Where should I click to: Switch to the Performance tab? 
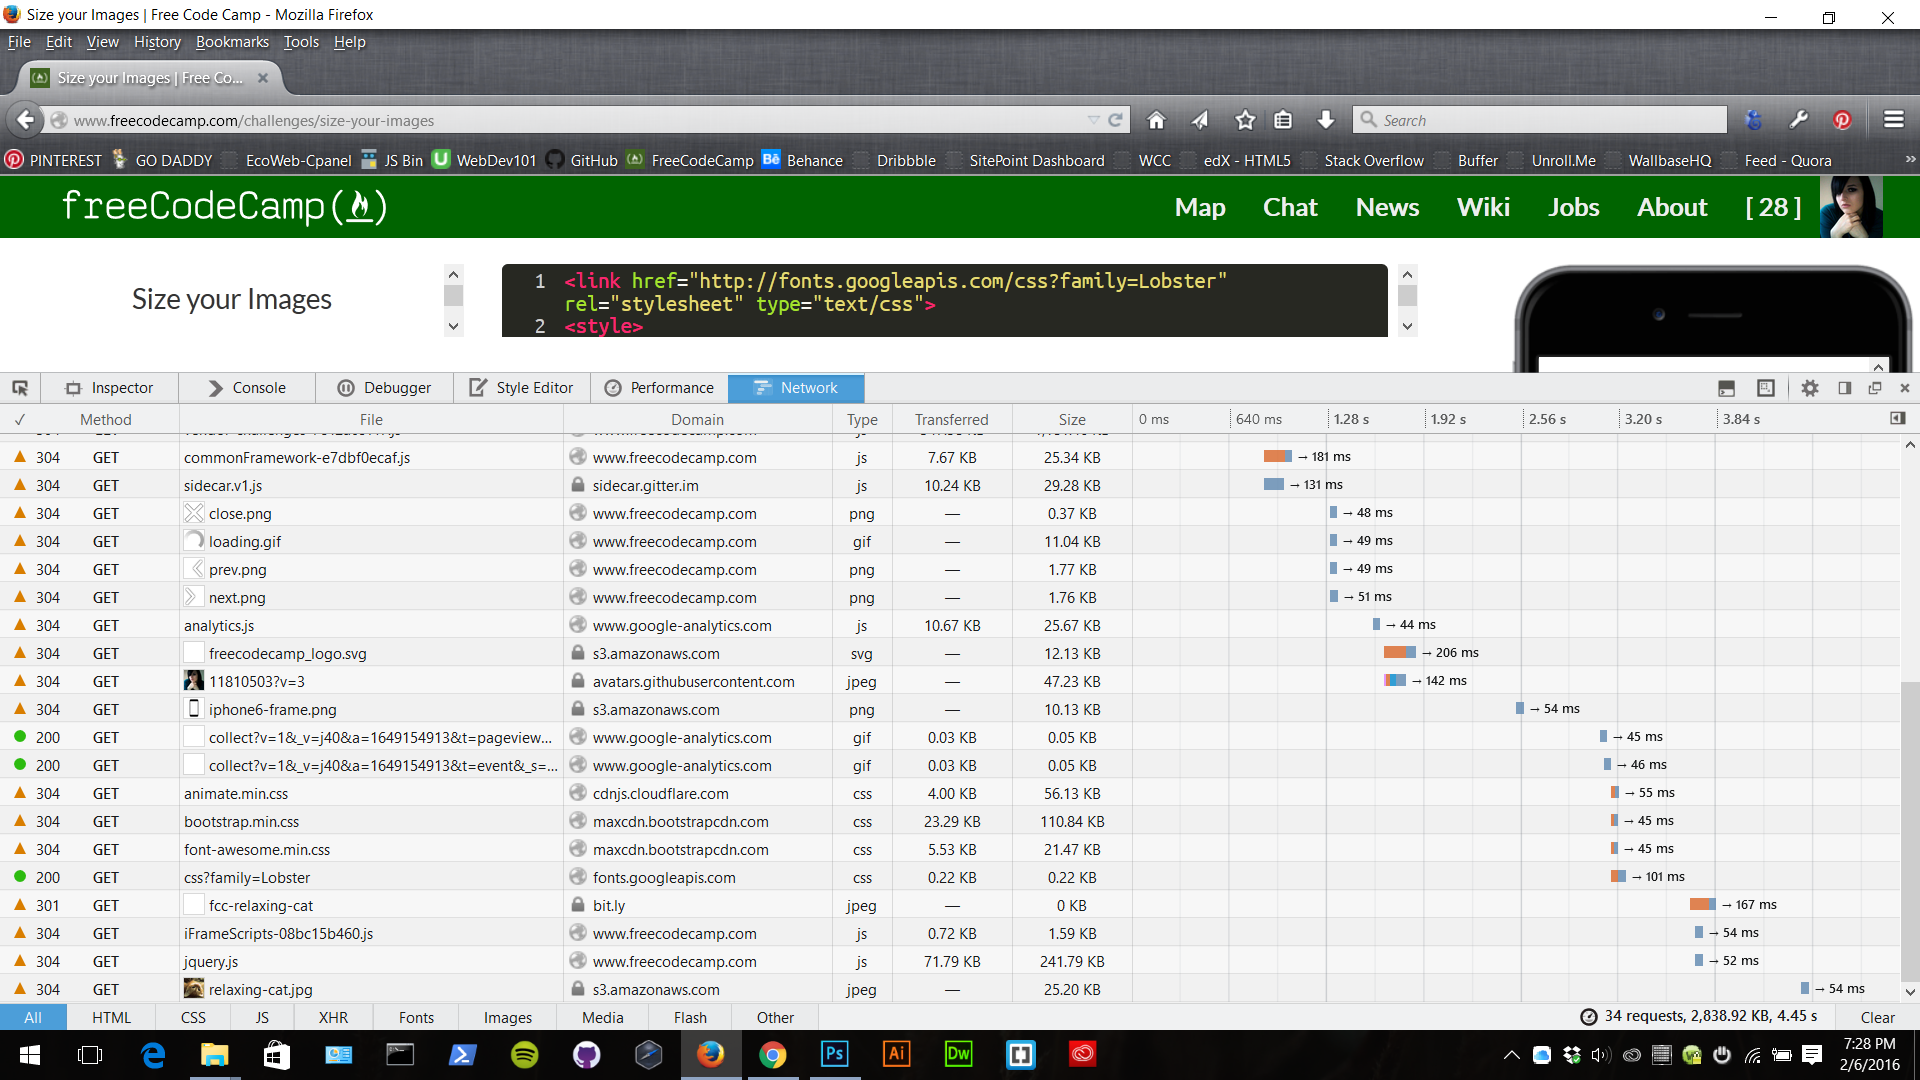[x=659, y=388]
